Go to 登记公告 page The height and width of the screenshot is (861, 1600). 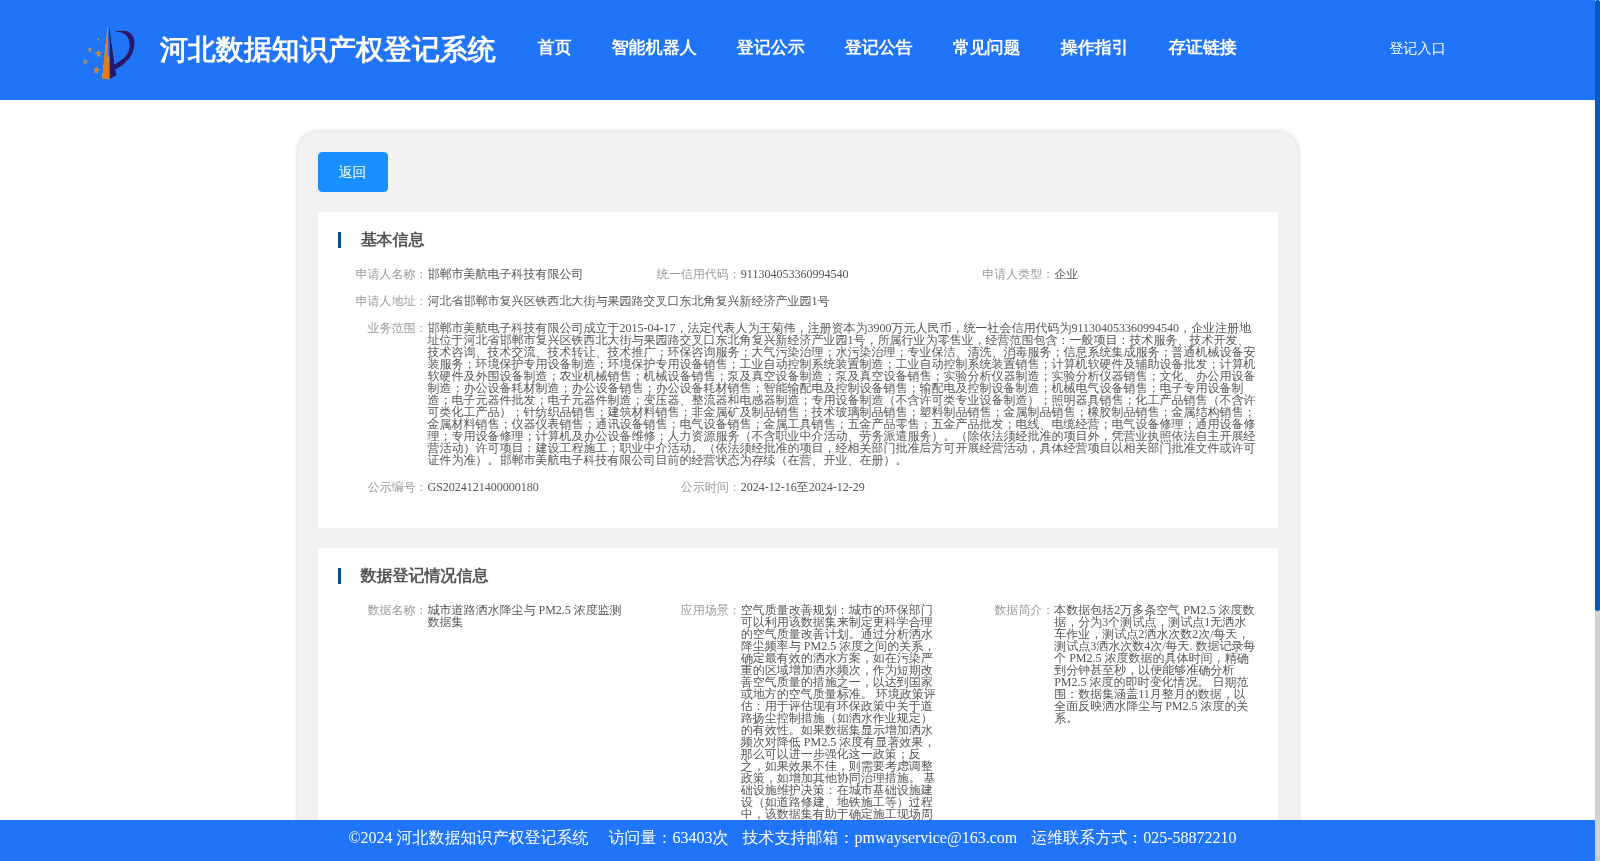[878, 48]
